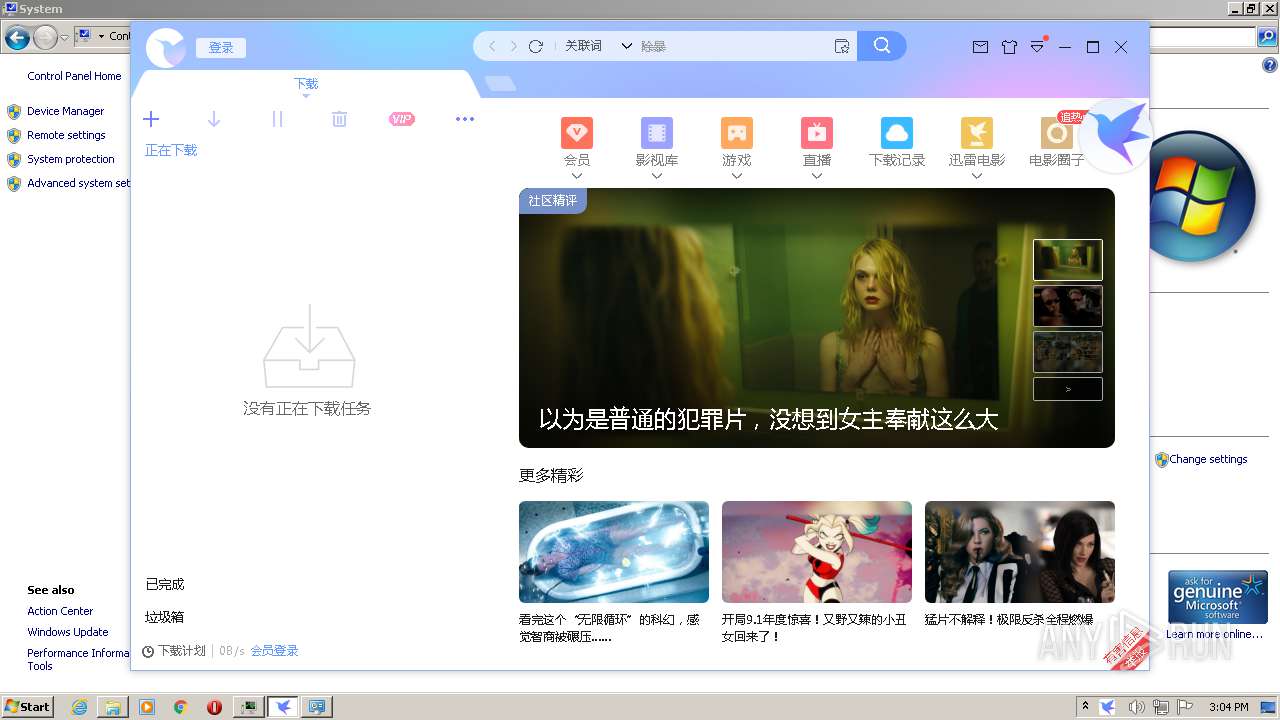This screenshot has height=720, width=1280.
Task: Open the new tab button
Action: click(500, 84)
